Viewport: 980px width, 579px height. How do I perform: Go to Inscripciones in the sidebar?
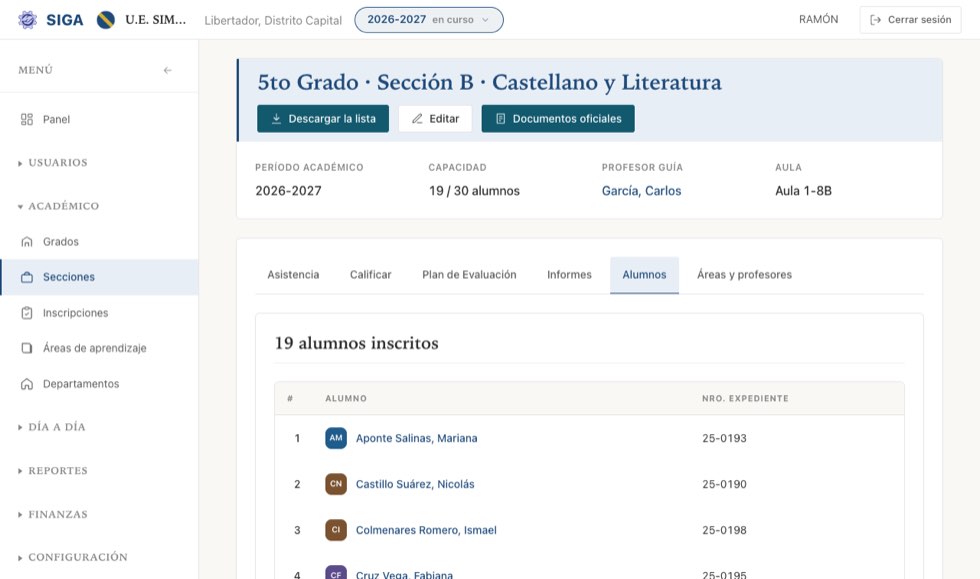pyautogui.click(x=99, y=313)
